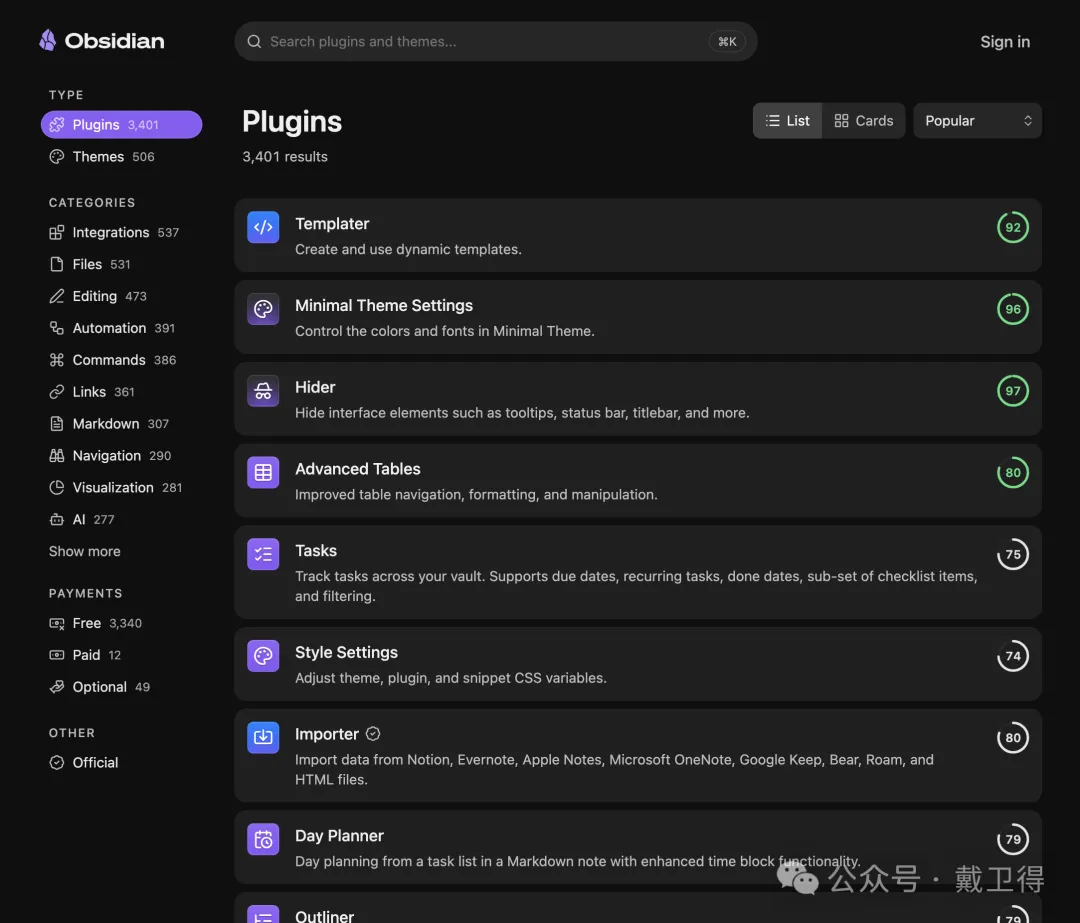Click the search magnifier icon

click(x=254, y=41)
